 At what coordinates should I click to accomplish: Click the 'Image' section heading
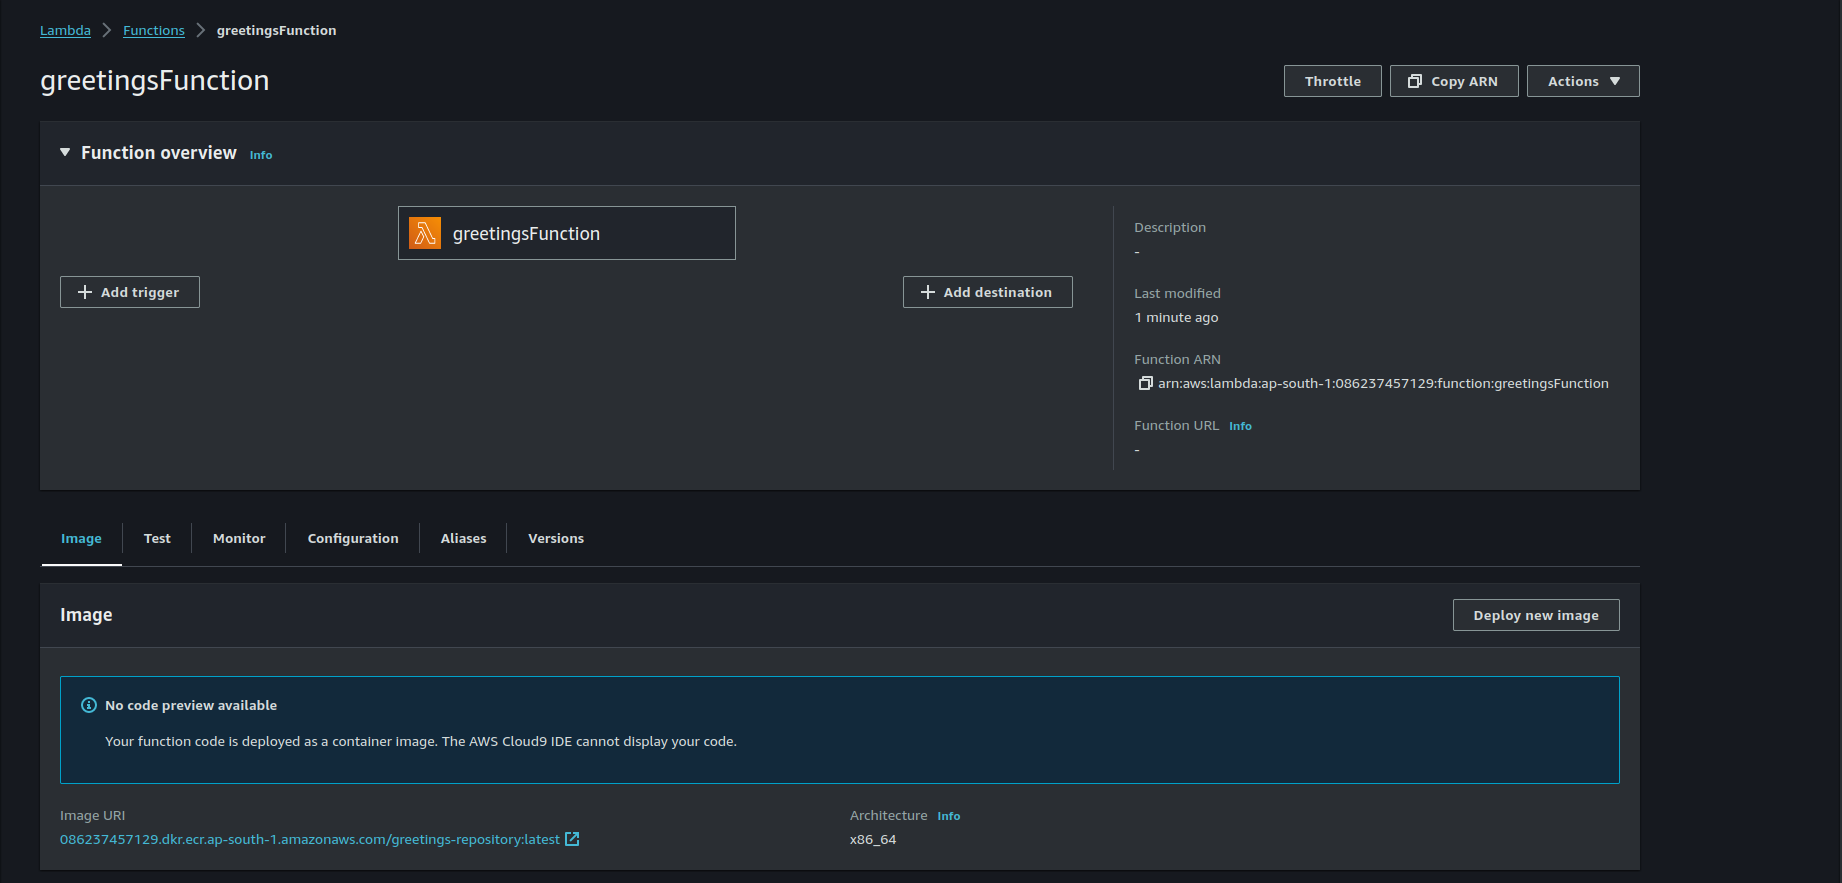tap(86, 614)
